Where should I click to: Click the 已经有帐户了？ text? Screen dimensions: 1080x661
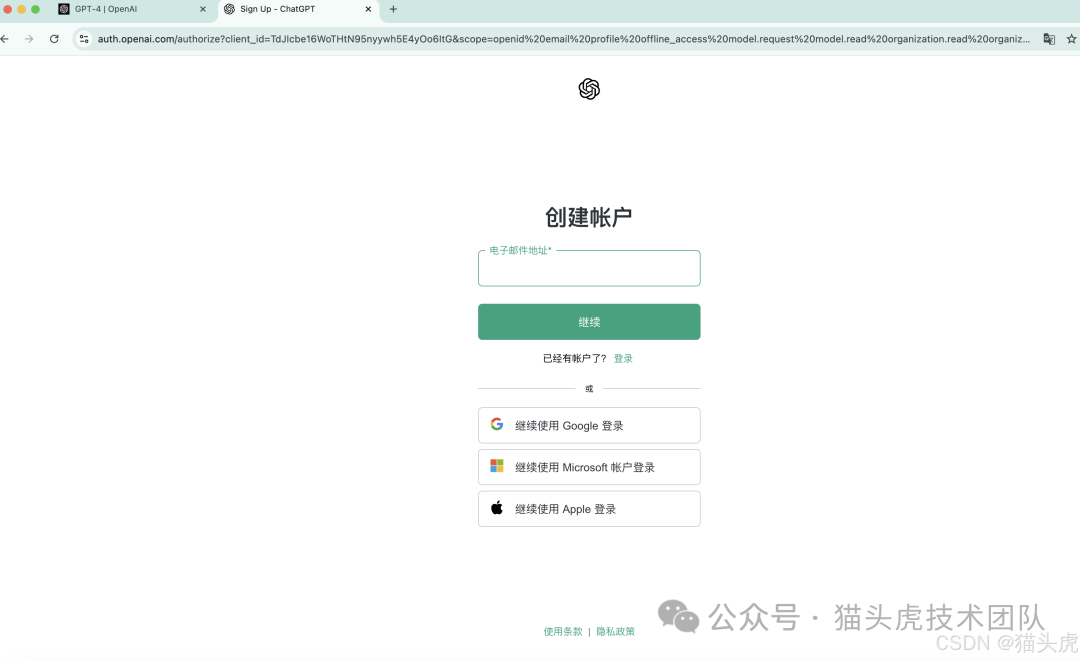coord(574,358)
